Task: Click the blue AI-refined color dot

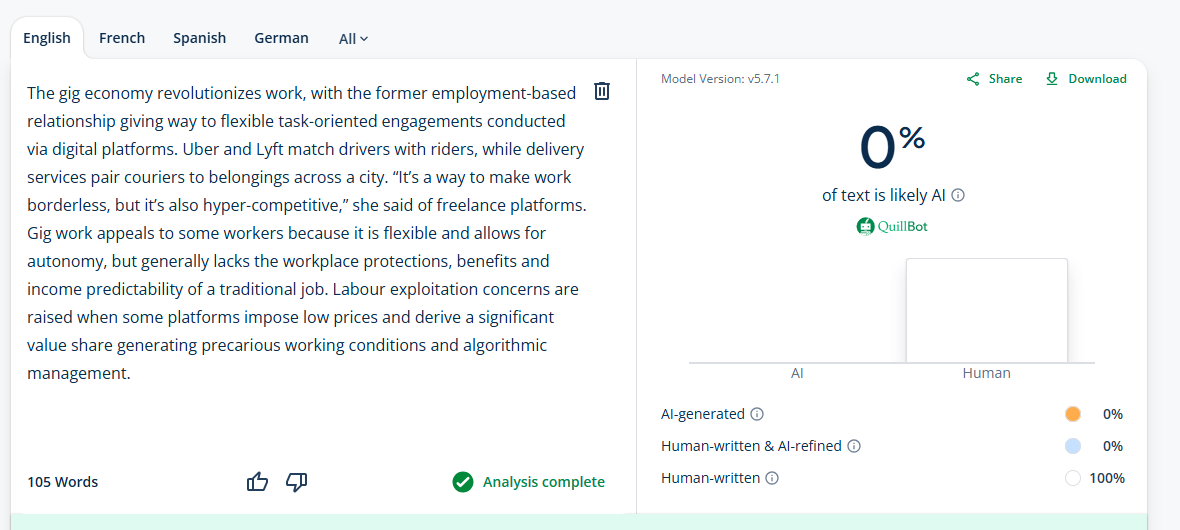Action: pos(1073,446)
